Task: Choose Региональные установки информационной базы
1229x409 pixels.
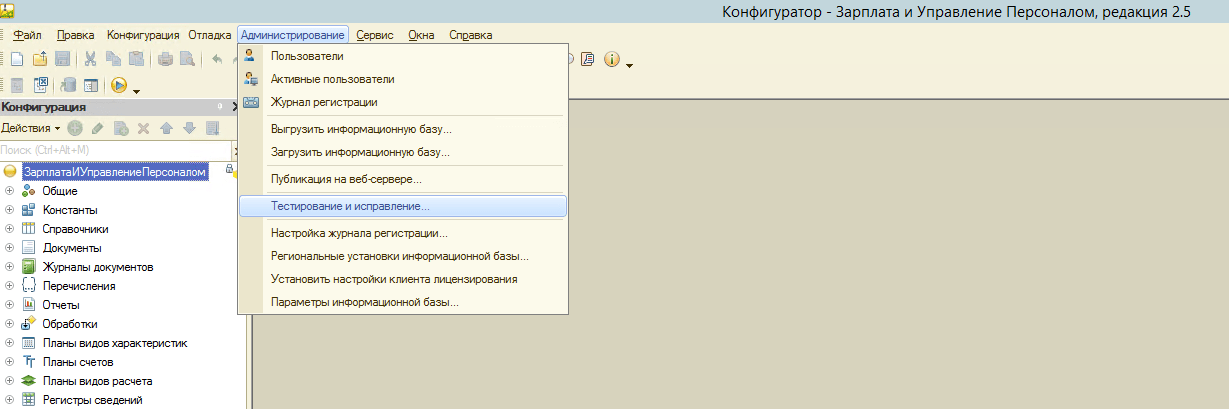Action: point(403,256)
